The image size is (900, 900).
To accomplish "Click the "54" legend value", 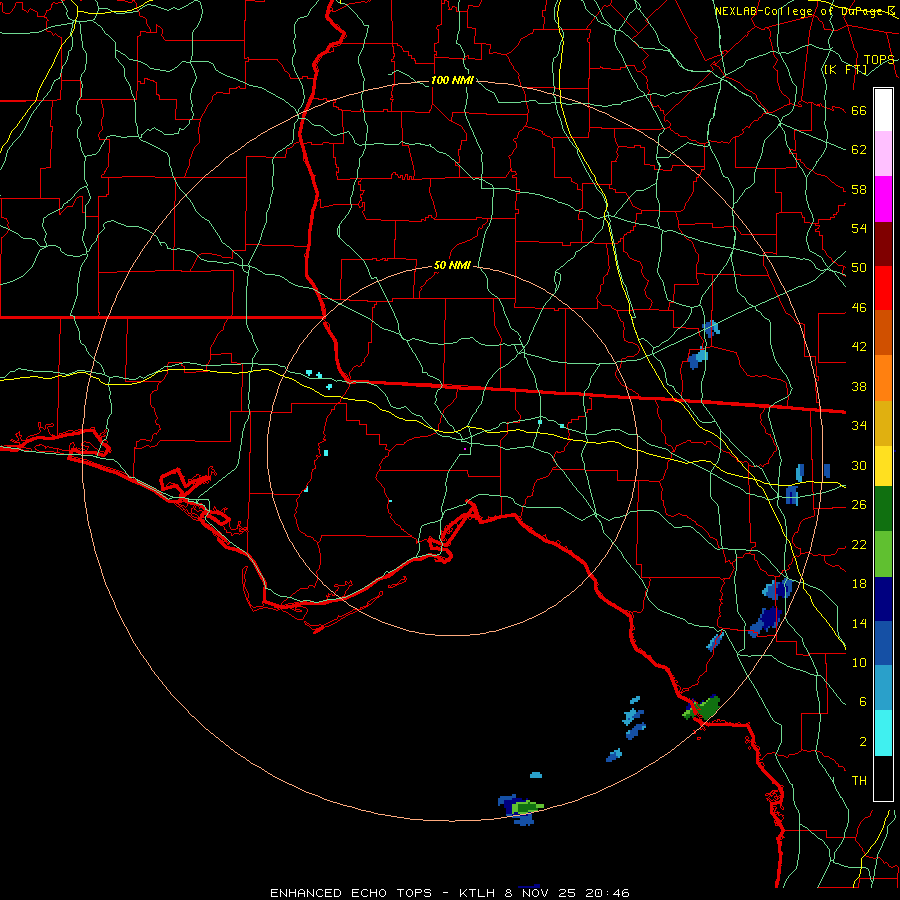I will click(859, 228).
